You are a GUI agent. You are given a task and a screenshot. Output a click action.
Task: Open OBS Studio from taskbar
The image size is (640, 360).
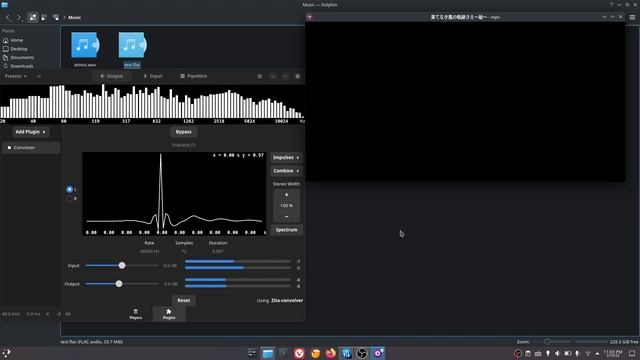[x=362, y=353]
